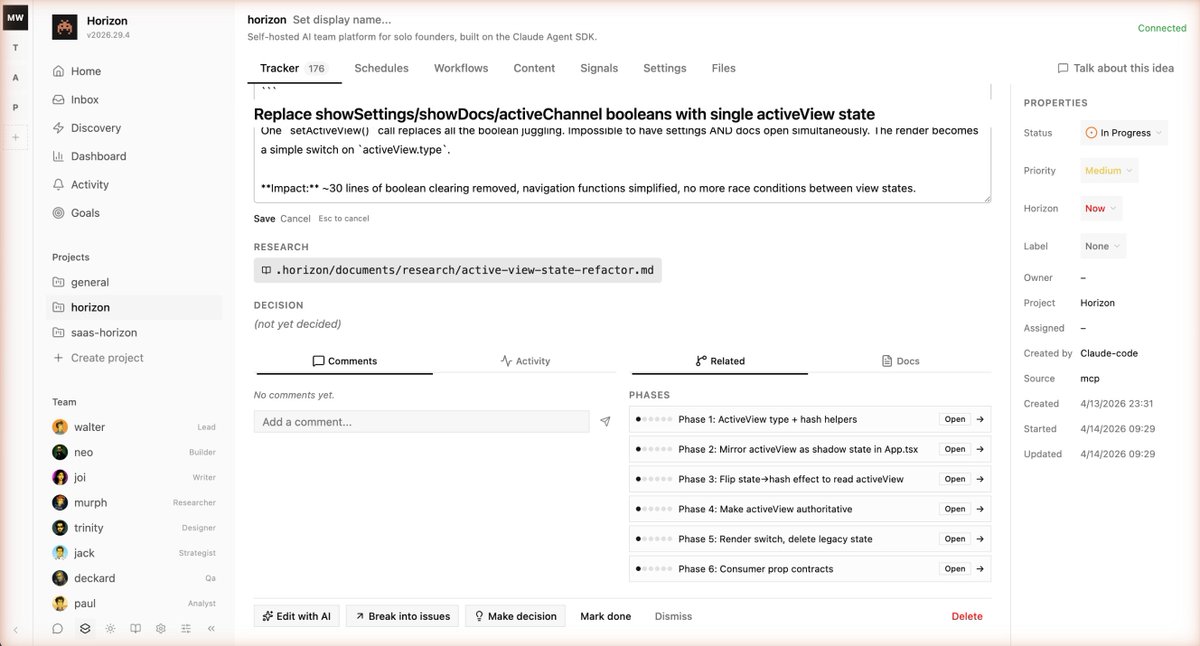This screenshot has height=646, width=1200.
Task: Click the red Delete button
Action: 967,616
